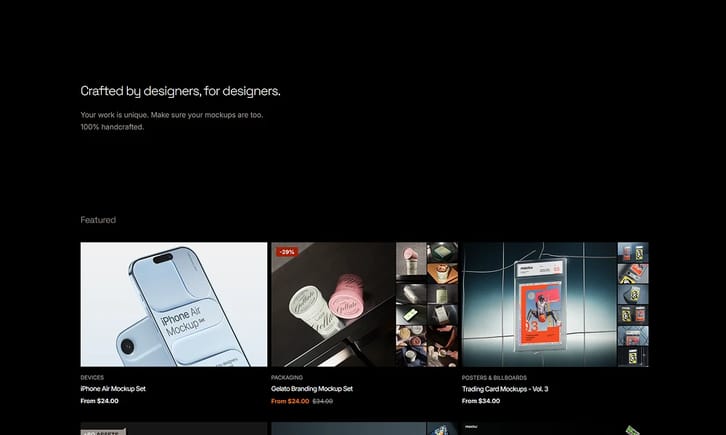This screenshot has height=435, width=726.
Task: Click the Featured section heading
Action: click(98, 220)
